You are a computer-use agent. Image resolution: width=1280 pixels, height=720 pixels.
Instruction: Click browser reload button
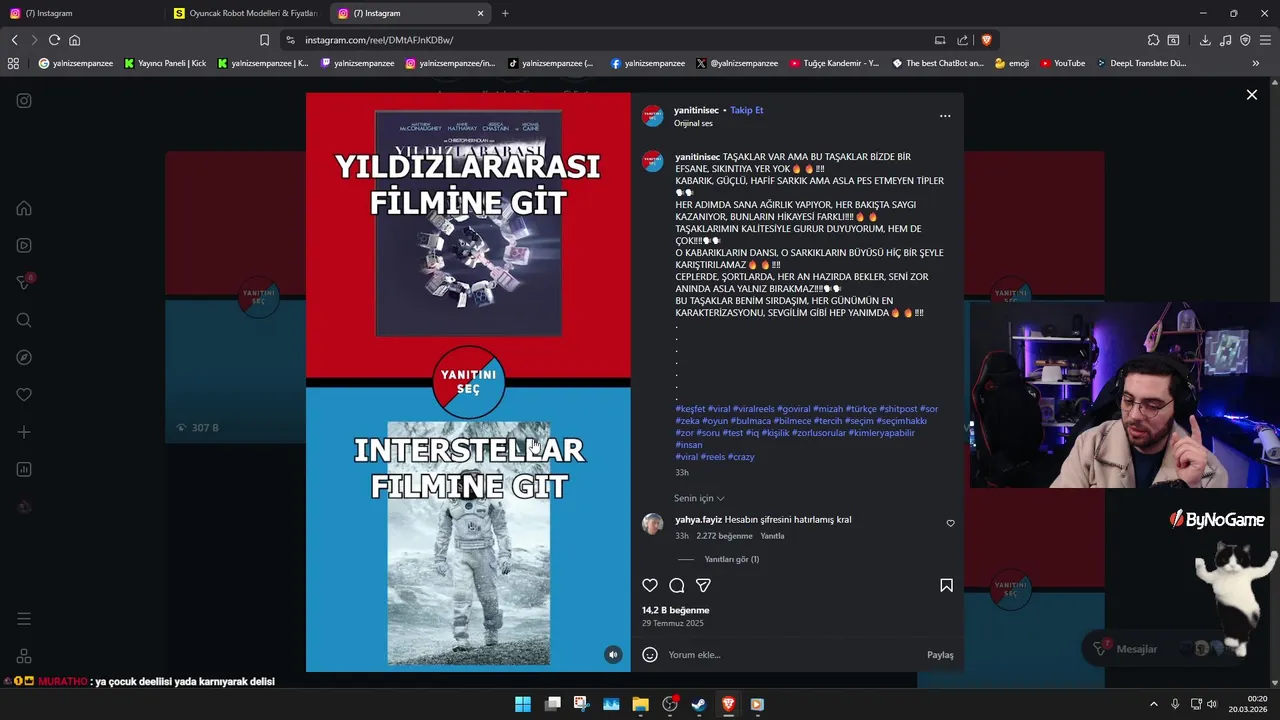point(54,40)
